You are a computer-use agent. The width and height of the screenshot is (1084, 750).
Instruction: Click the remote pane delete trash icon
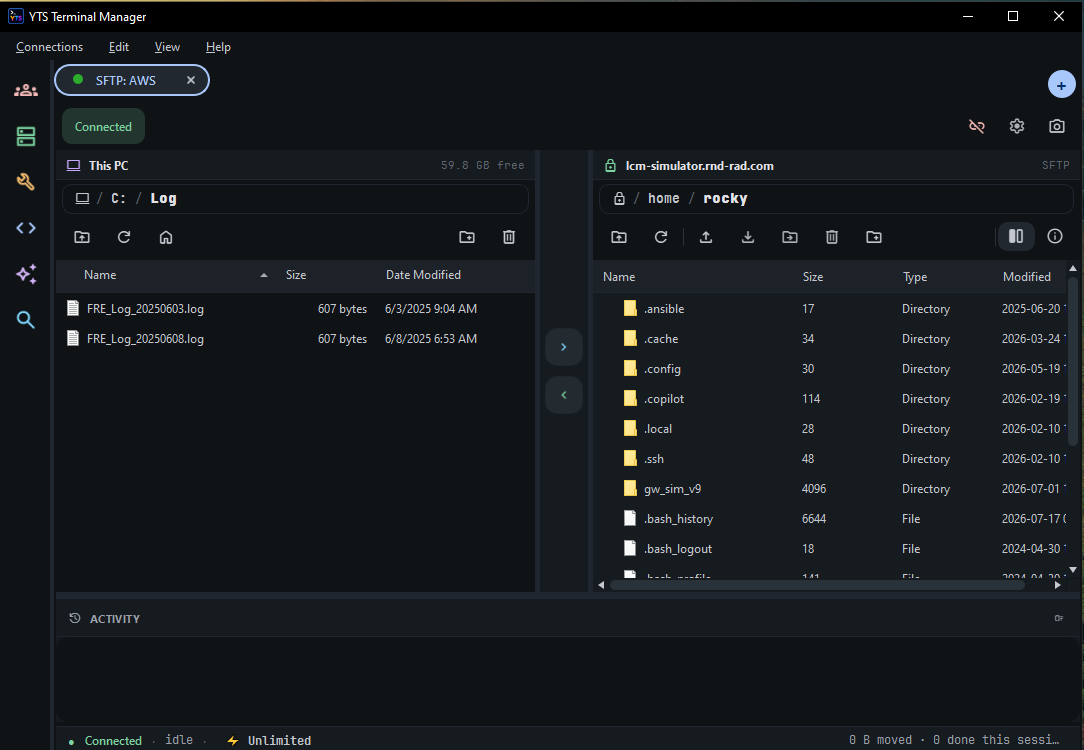tap(832, 237)
